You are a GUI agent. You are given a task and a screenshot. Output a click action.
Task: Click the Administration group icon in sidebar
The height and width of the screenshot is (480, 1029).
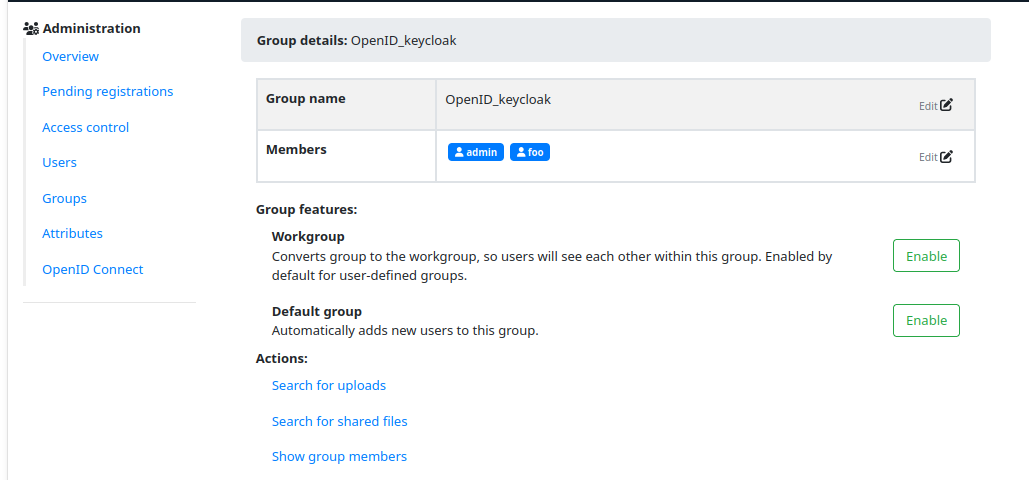31,29
